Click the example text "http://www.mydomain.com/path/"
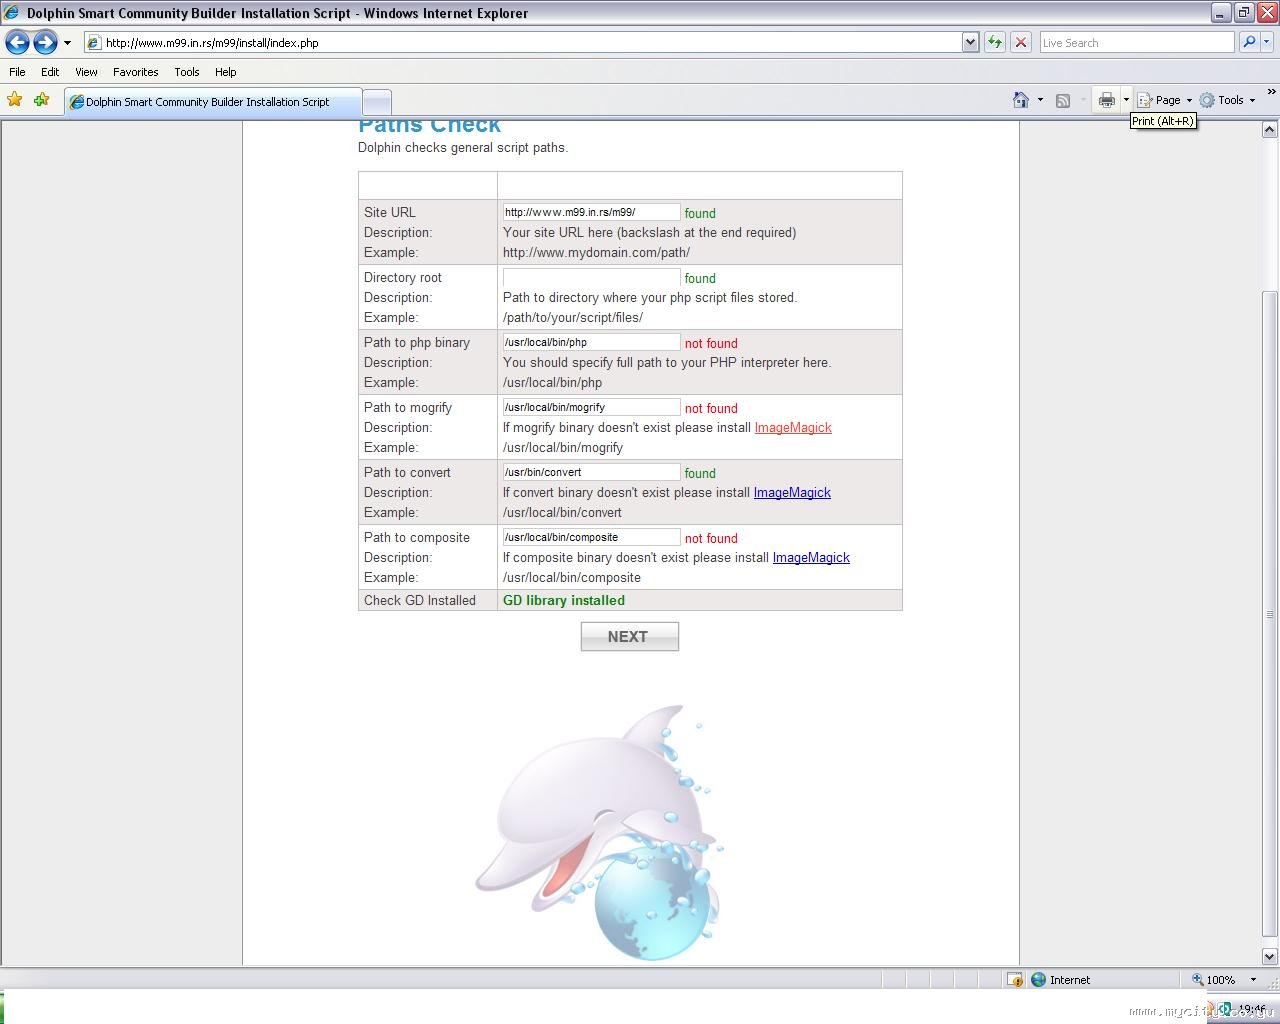 tap(596, 253)
